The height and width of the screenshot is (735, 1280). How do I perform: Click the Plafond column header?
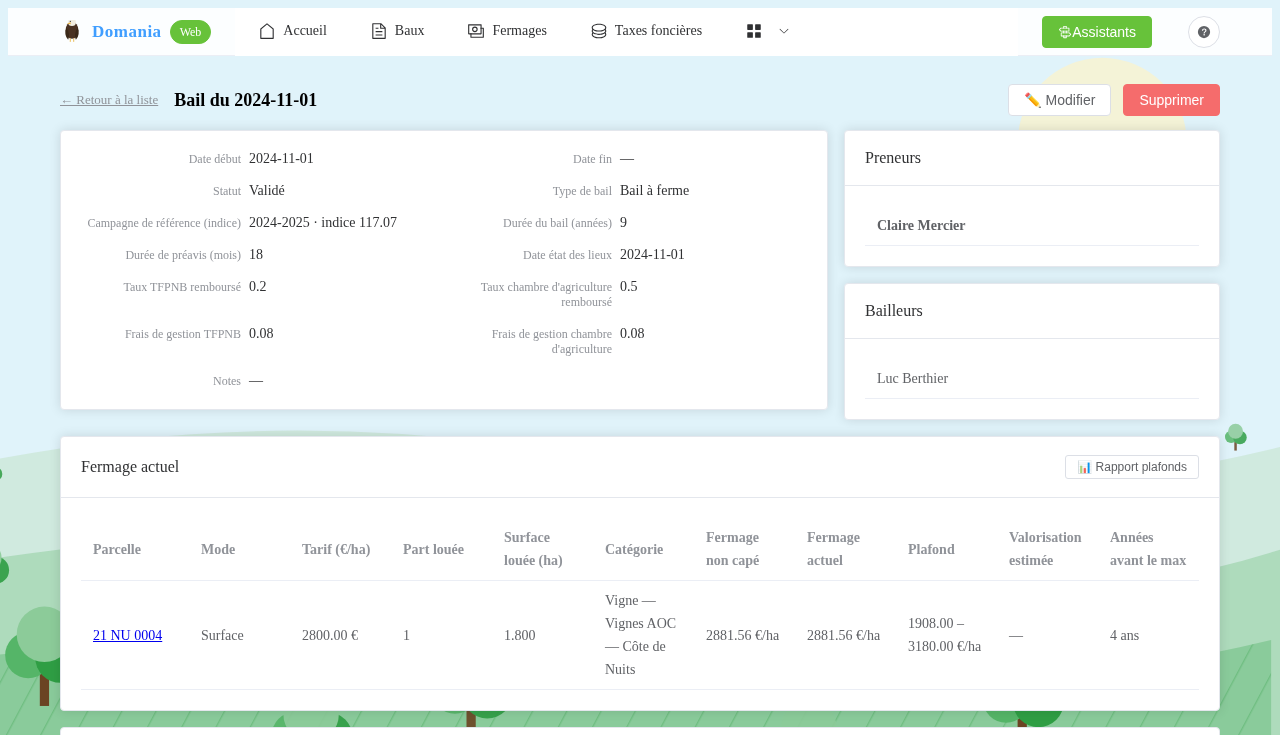(931, 550)
